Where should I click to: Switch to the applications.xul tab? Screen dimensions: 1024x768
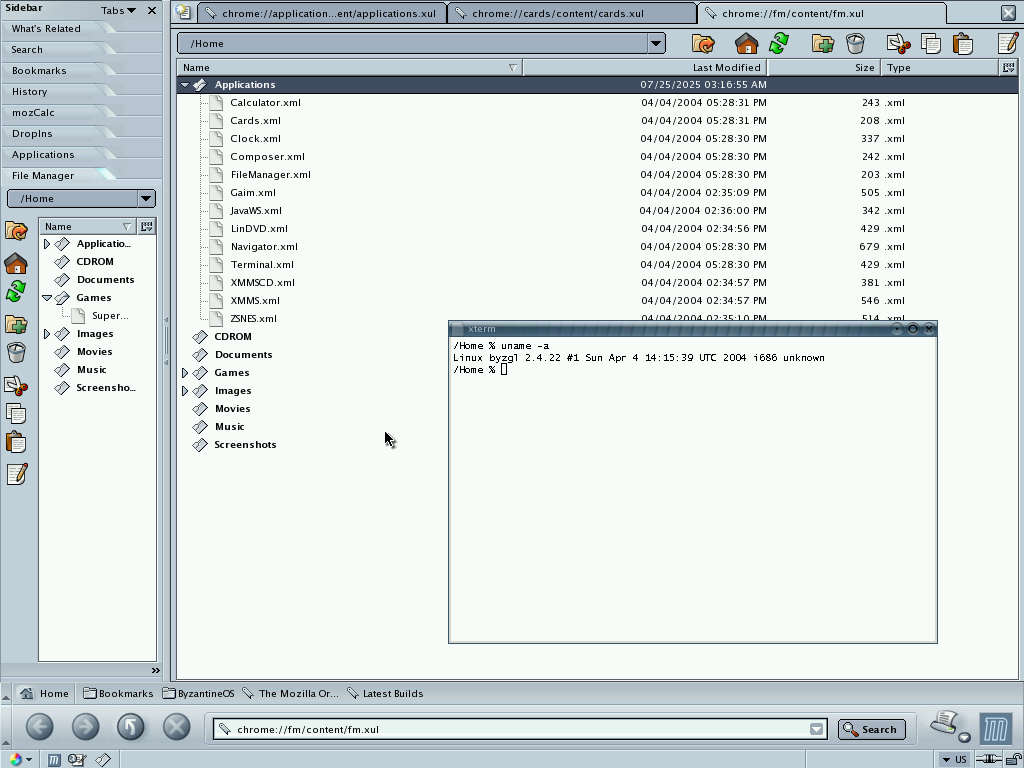(321, 13)
